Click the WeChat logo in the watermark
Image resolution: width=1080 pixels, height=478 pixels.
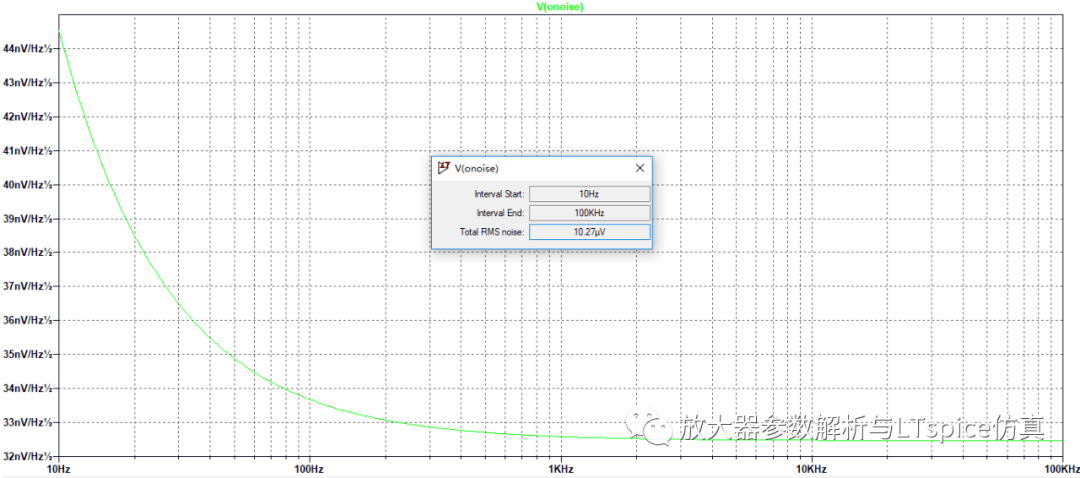tap(657, 429)
